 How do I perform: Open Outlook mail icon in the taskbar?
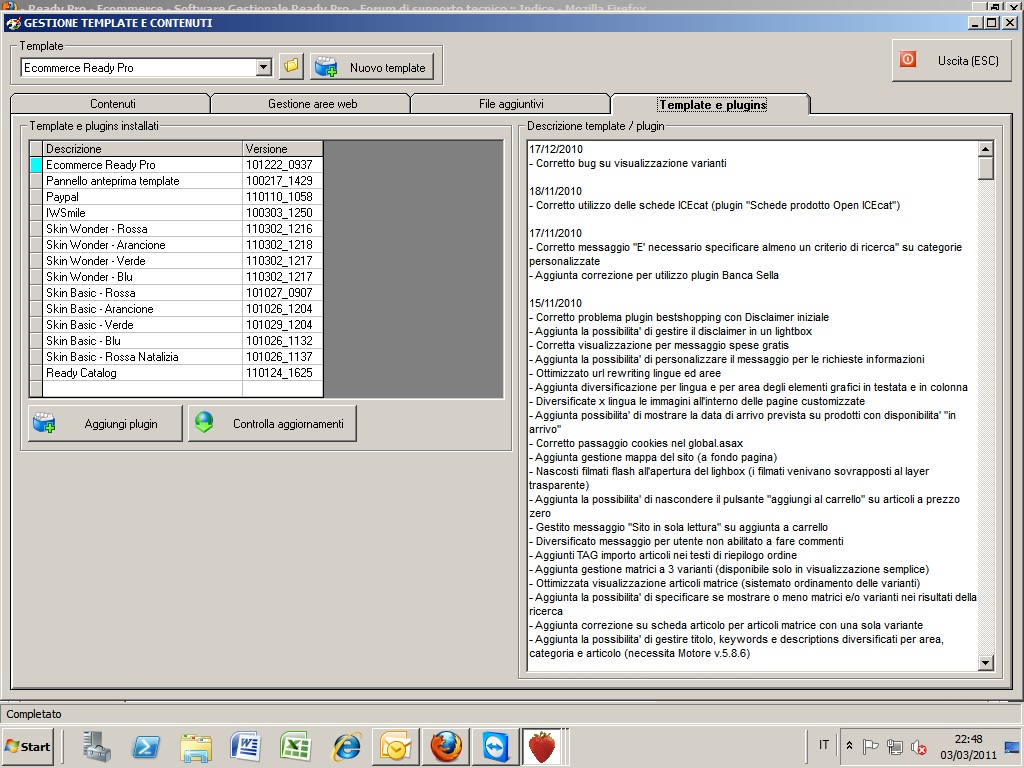coord(396,746)
